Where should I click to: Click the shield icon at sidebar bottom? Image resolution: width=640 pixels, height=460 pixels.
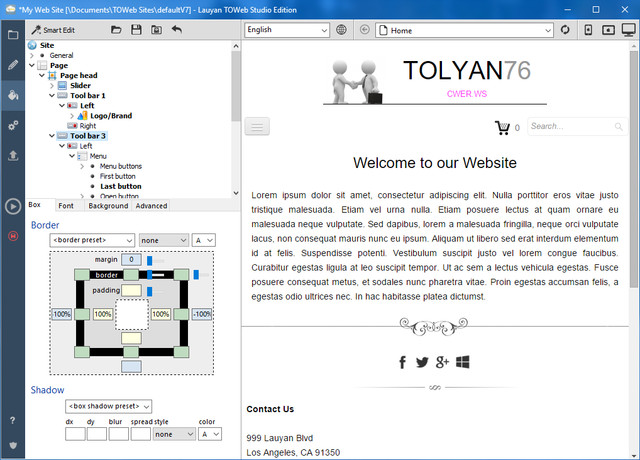tap(13, 445)
